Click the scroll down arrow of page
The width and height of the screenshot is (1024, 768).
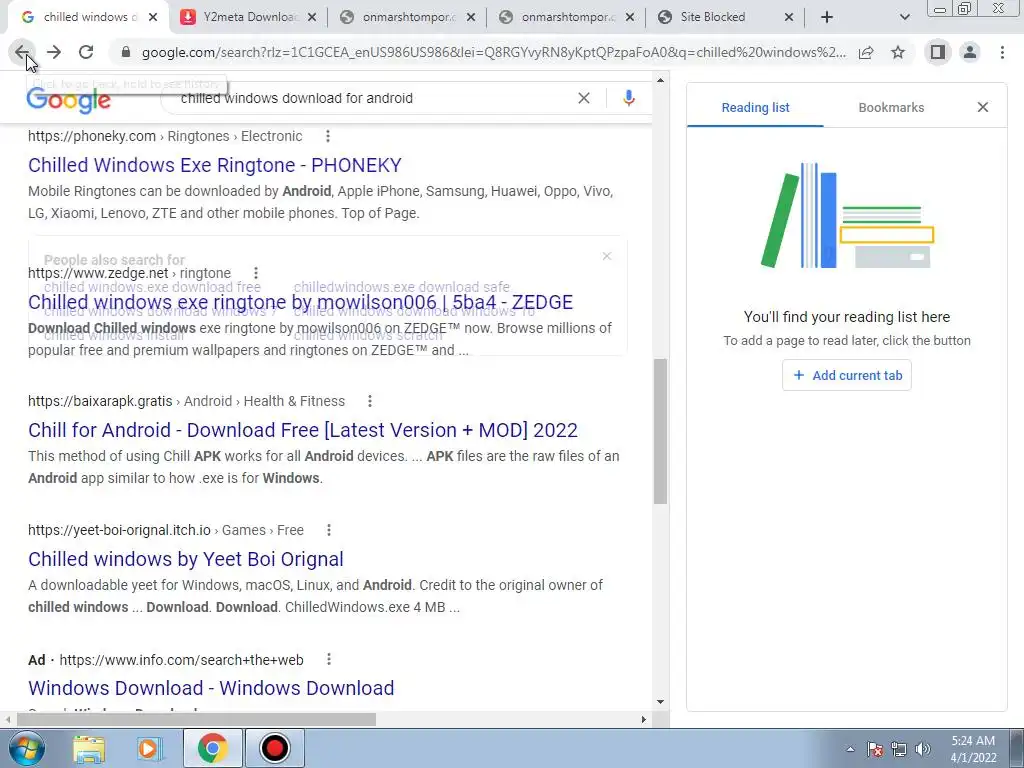click(x=660, y=702)
